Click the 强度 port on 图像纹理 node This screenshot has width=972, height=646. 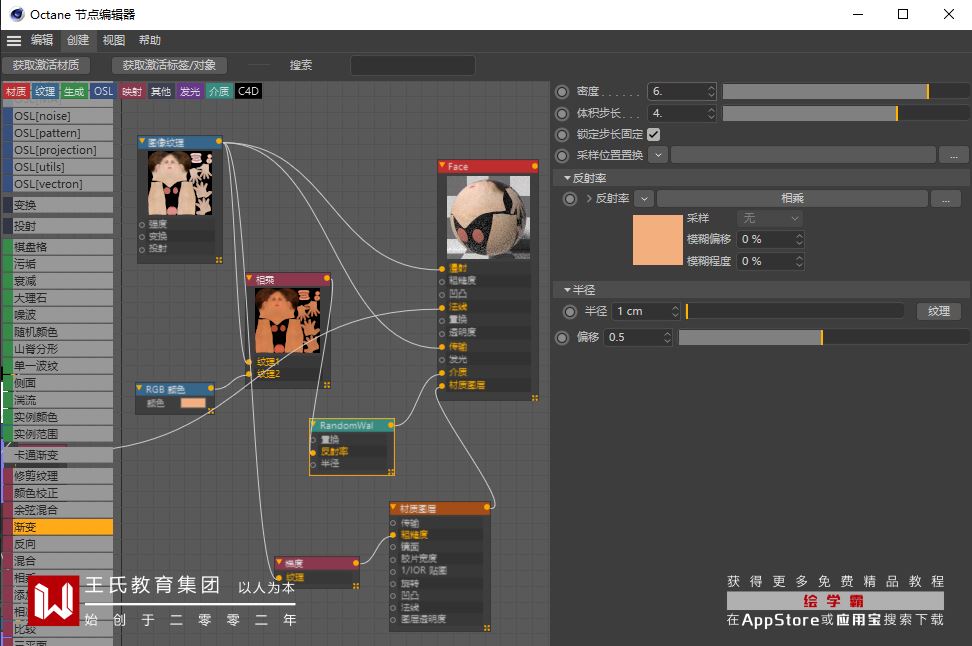tap(142, 224)
